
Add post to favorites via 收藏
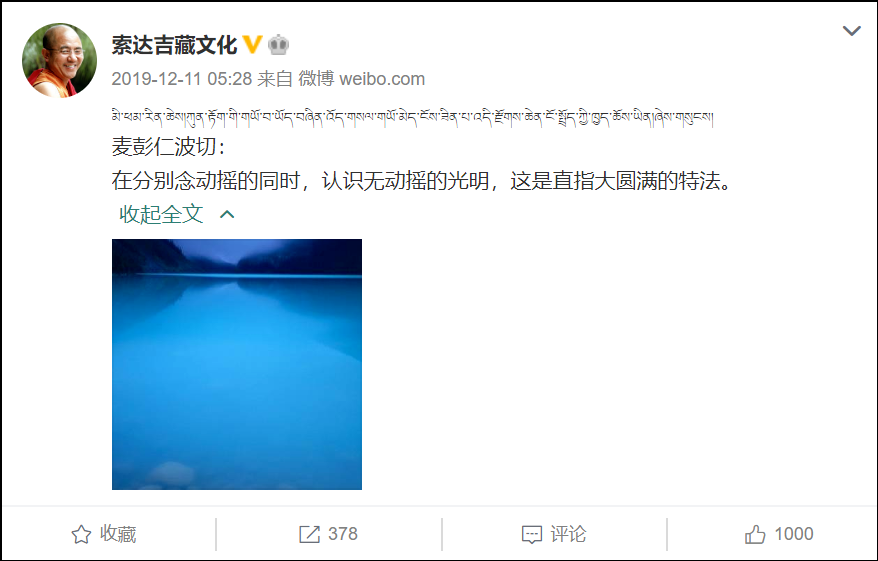(118, 534)
